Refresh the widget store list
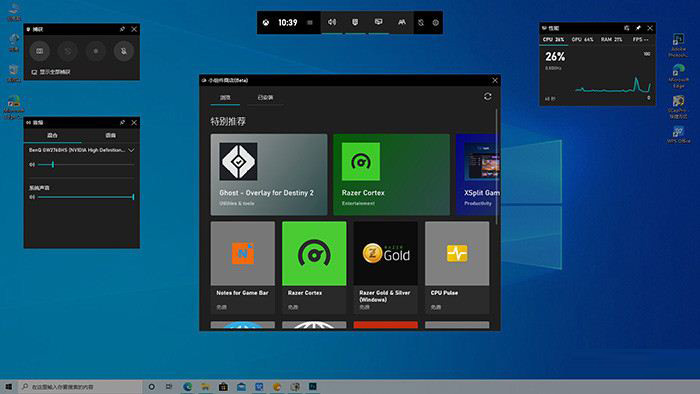Screen dimensions: 700x394 pos(488,96)
